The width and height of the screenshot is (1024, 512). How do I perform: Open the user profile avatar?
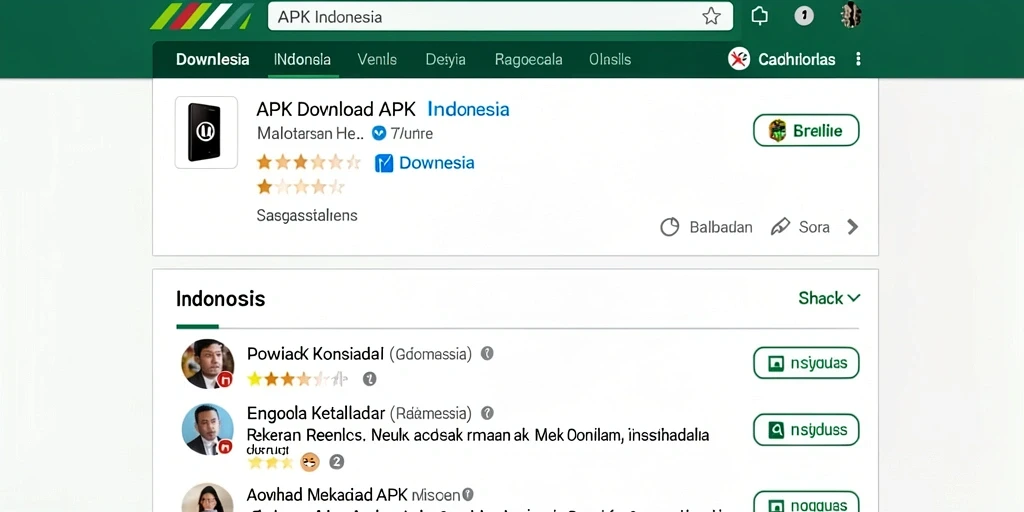[850, 15]
